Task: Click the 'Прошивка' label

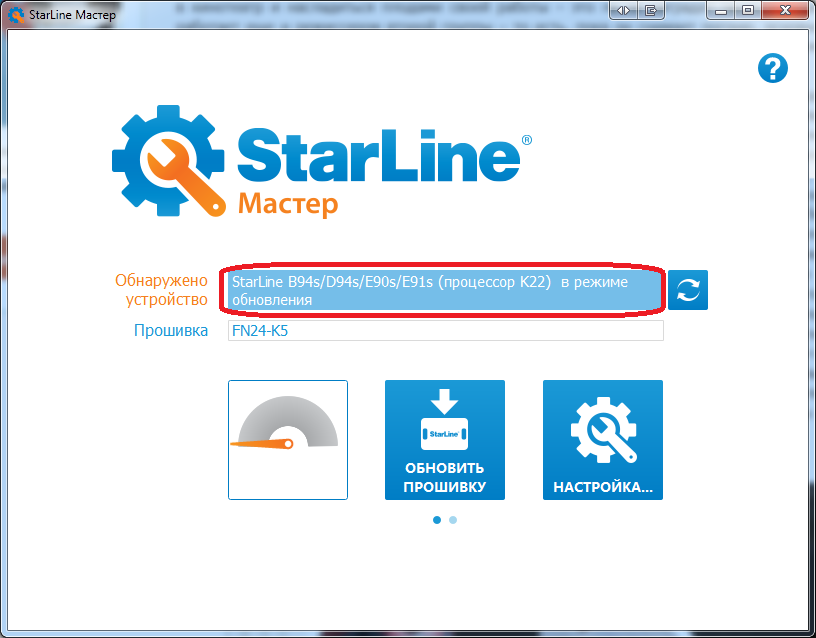Action: 171,330
